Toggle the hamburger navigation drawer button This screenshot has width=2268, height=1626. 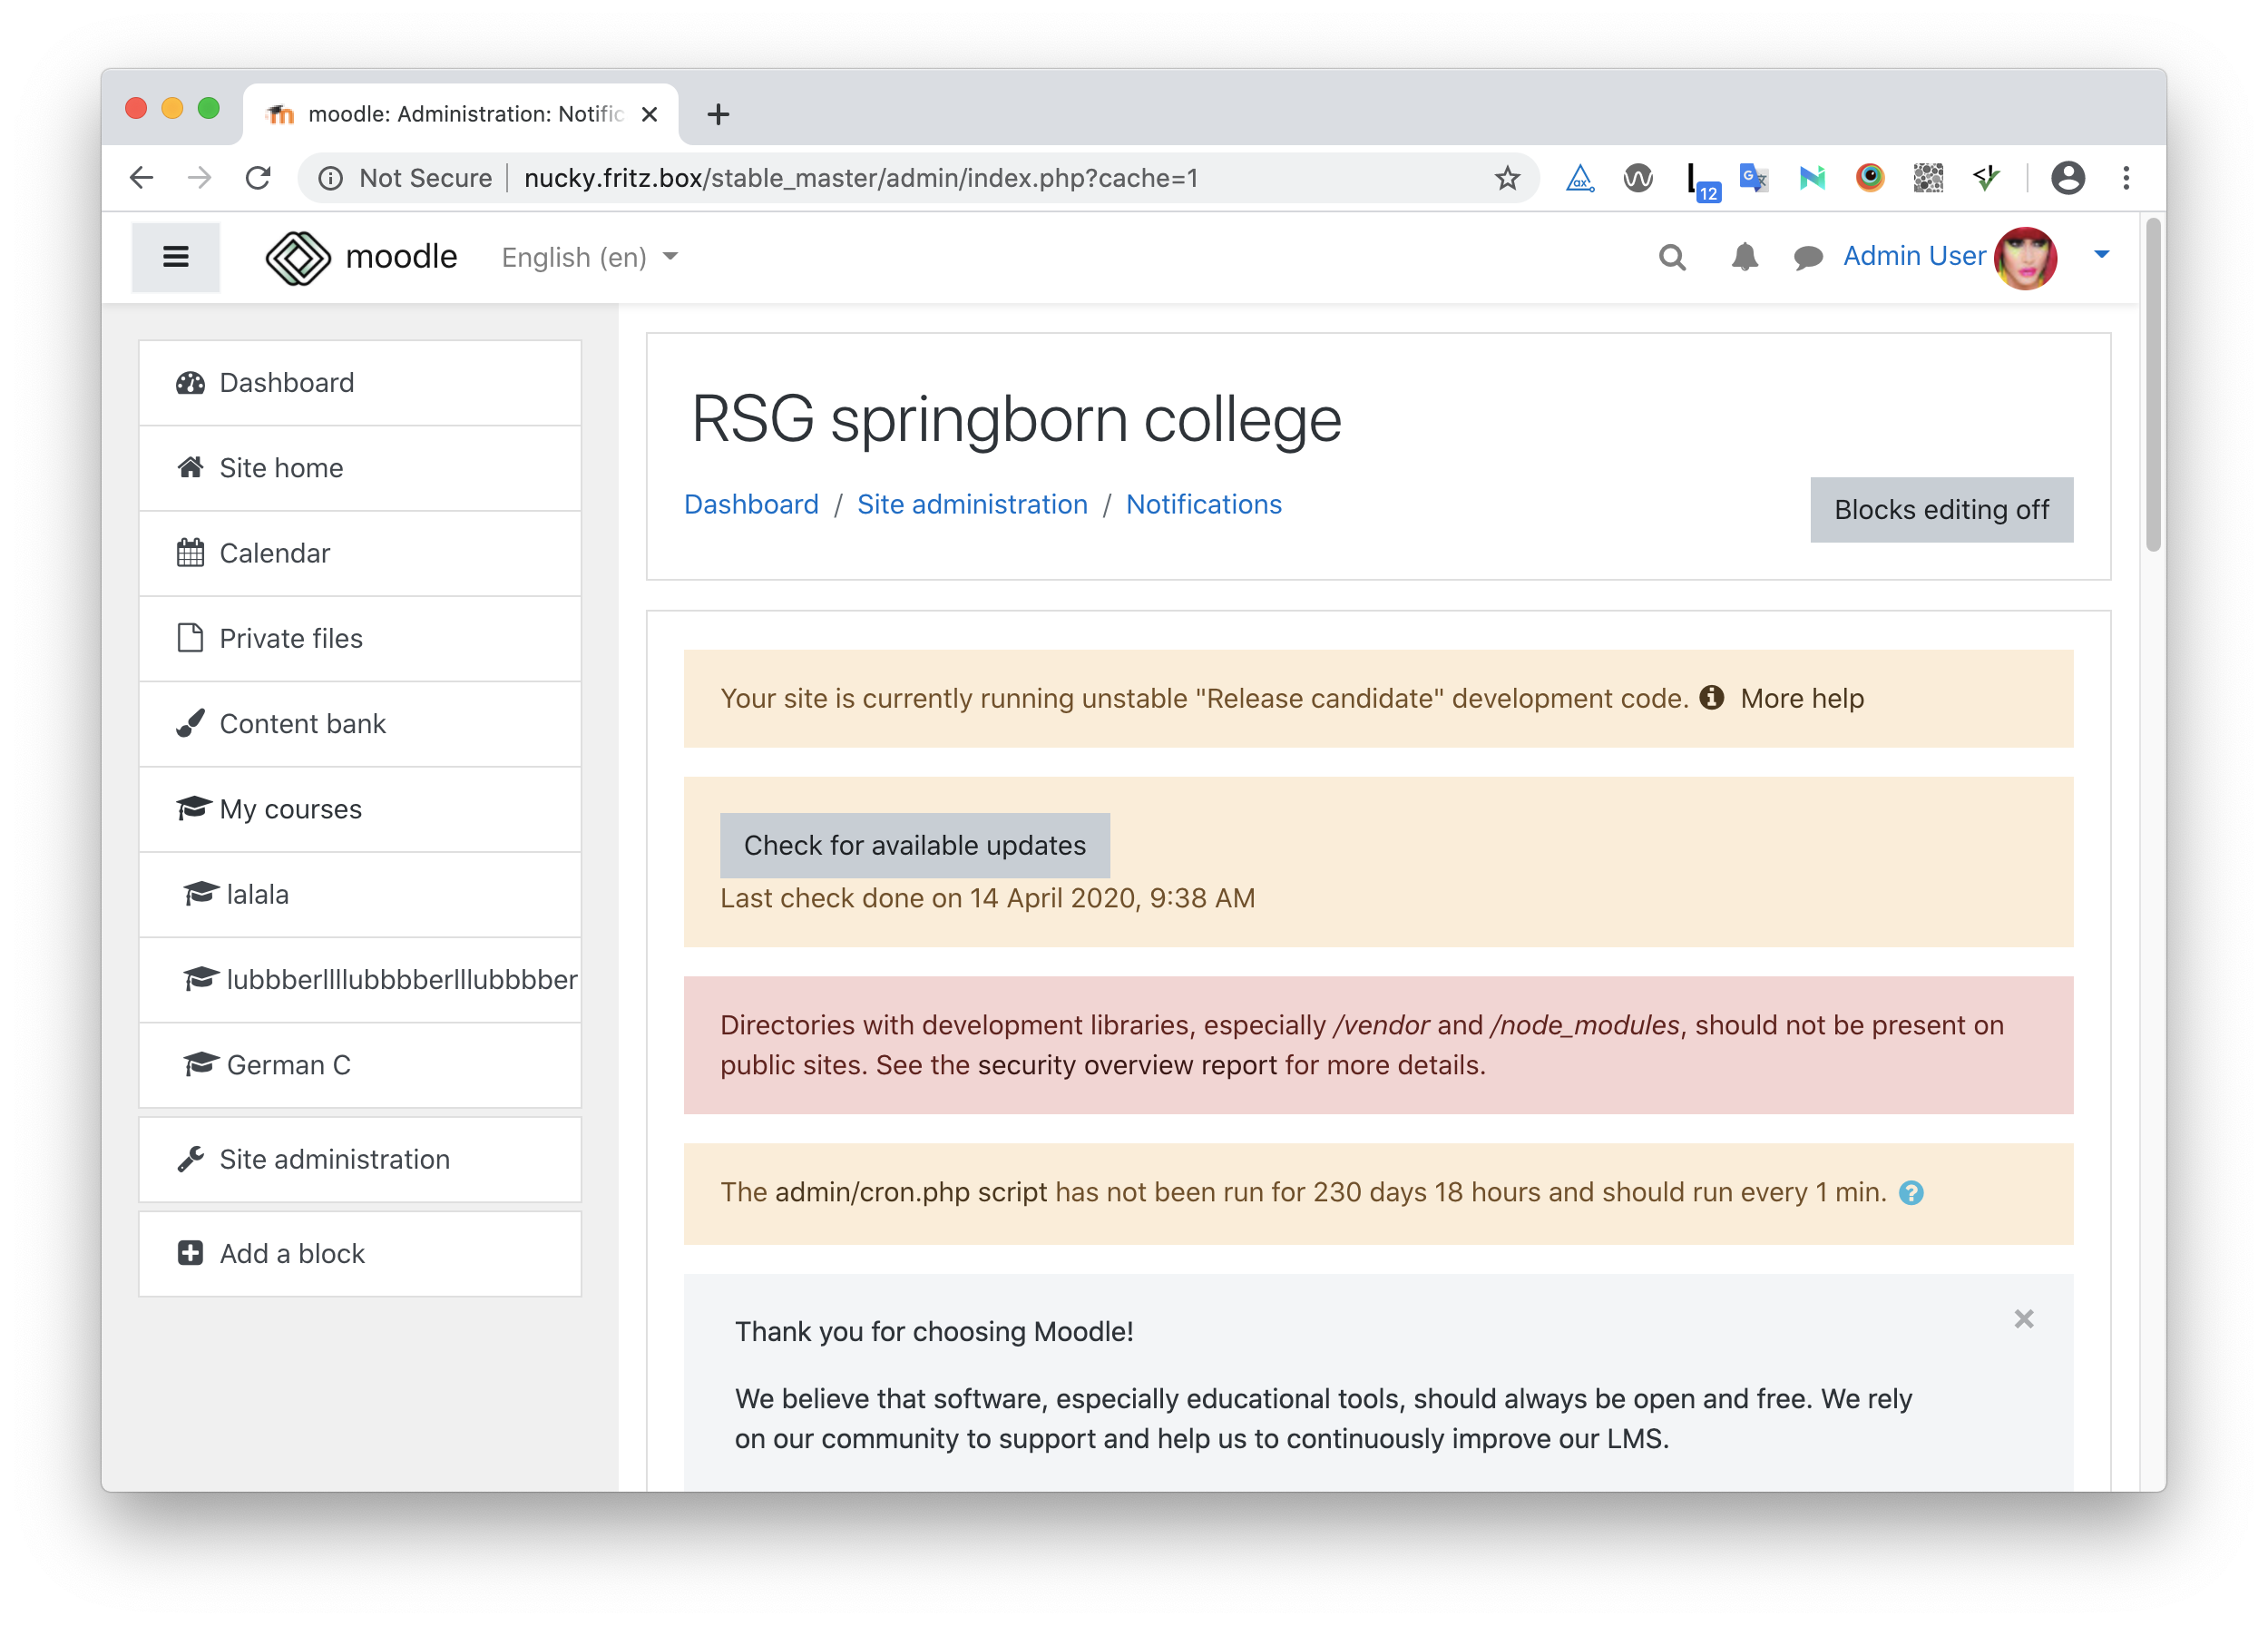(x=176, y=257)
